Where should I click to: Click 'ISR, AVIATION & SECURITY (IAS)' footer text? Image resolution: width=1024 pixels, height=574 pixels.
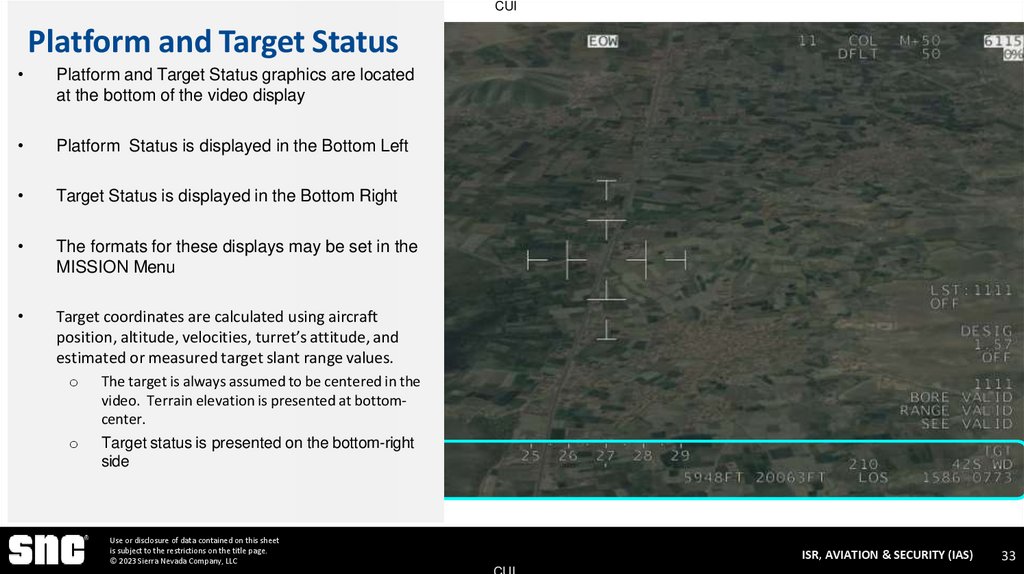[x=887, y=554]
